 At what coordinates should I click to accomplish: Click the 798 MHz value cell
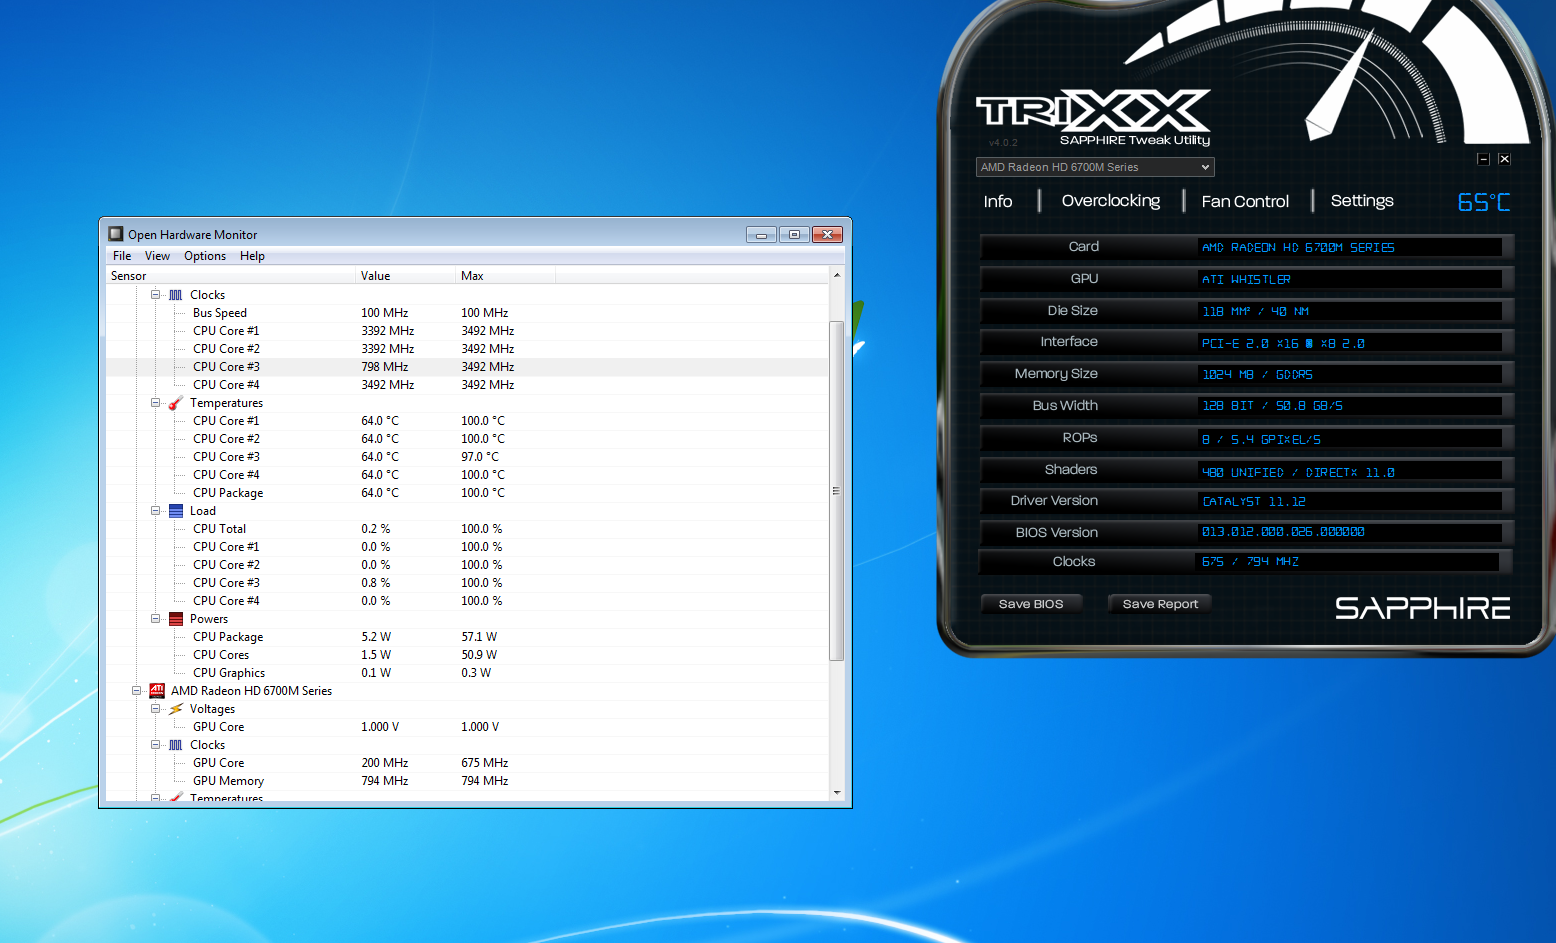coord(385,367)
